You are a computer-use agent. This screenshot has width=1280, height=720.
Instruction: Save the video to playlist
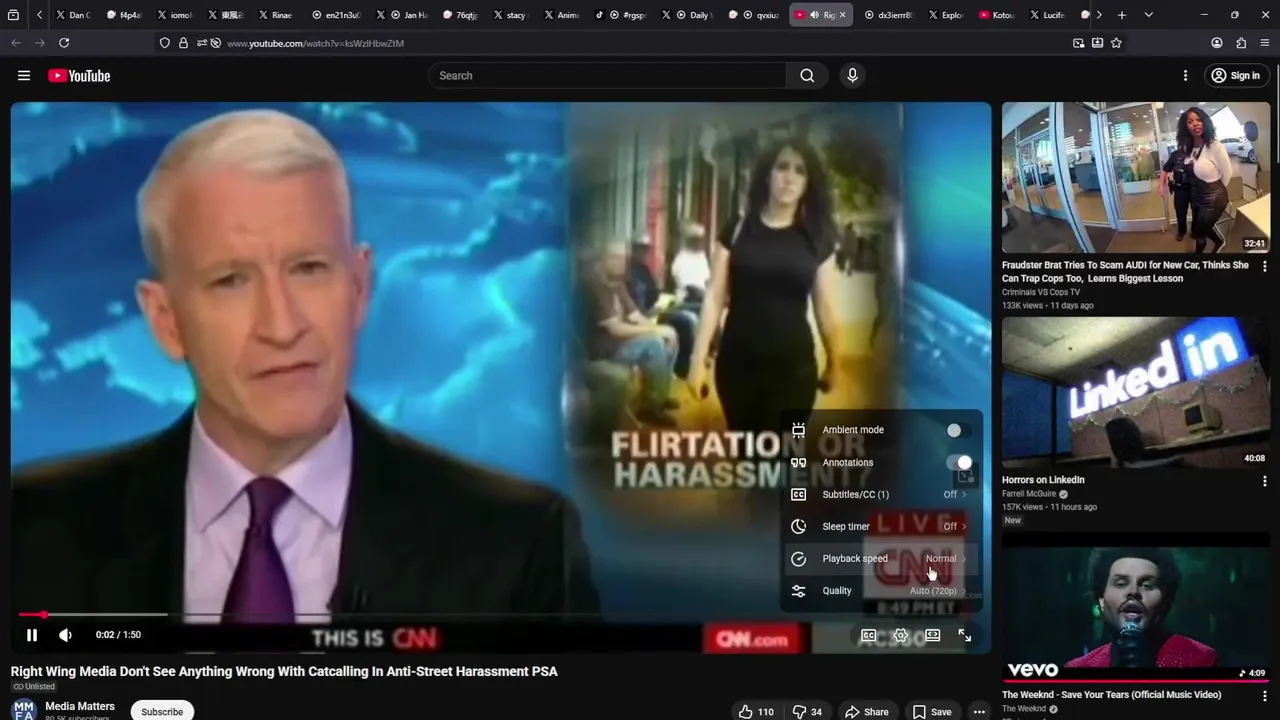pyautogui.click(x=931, y=712)
